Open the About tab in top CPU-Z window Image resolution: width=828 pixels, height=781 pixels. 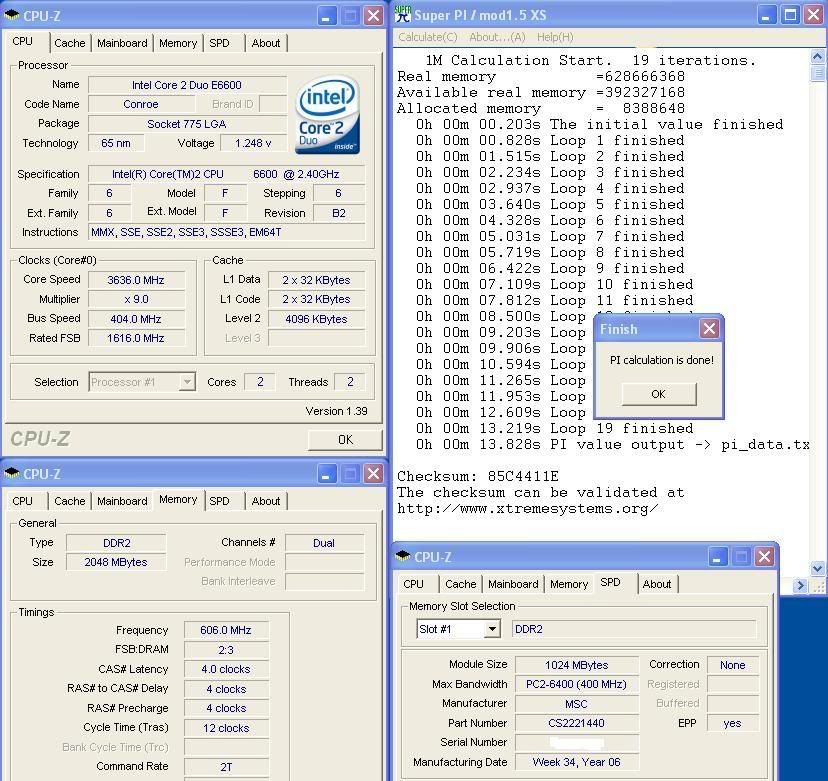[x=266, y=43]
